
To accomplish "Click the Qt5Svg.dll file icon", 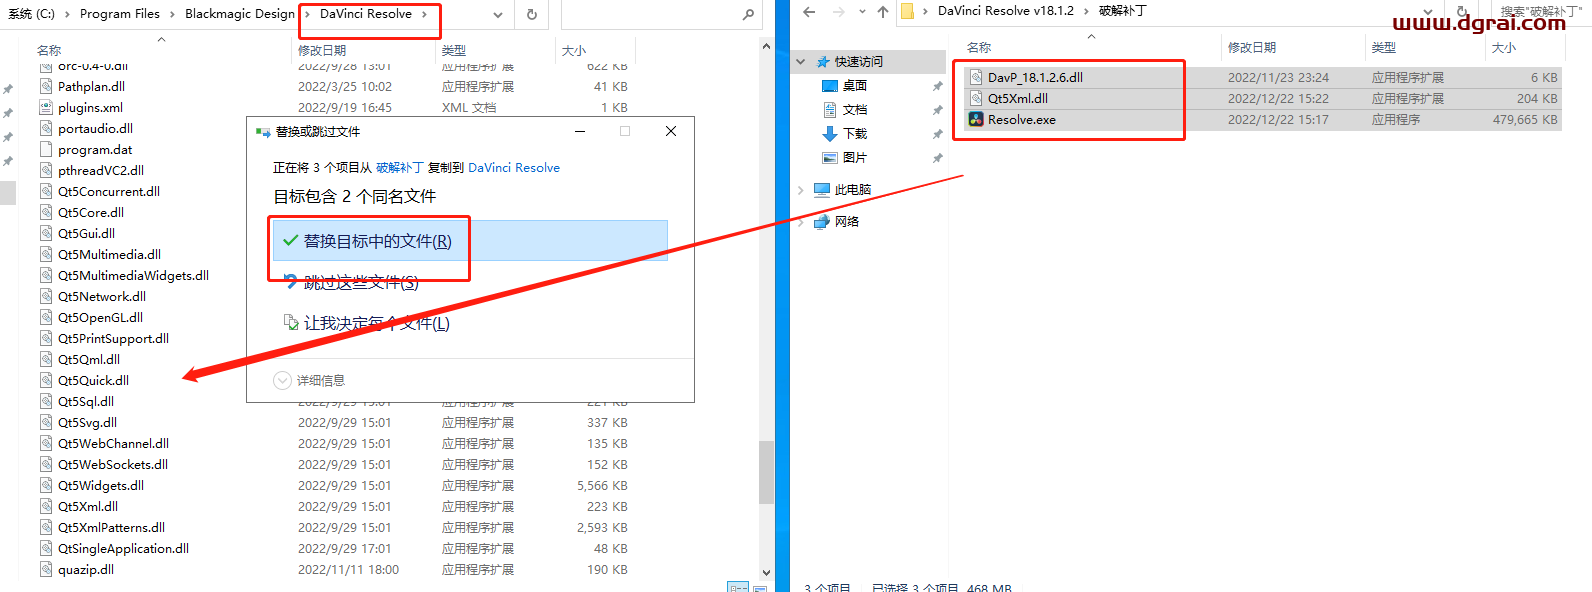I will click(46, 422).
